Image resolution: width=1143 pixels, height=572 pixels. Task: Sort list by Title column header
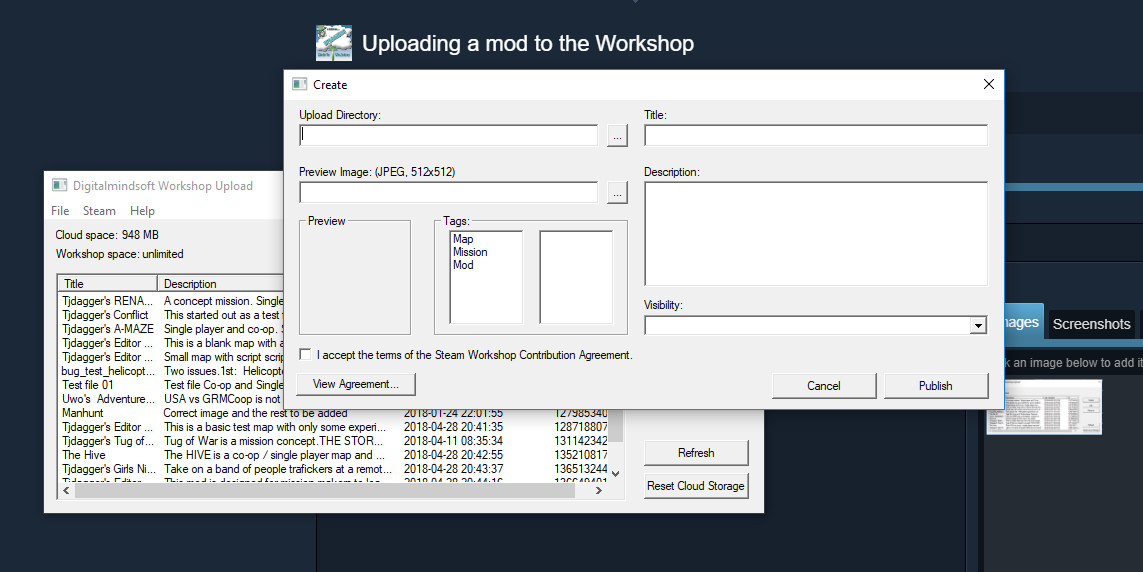click(108, 283)
